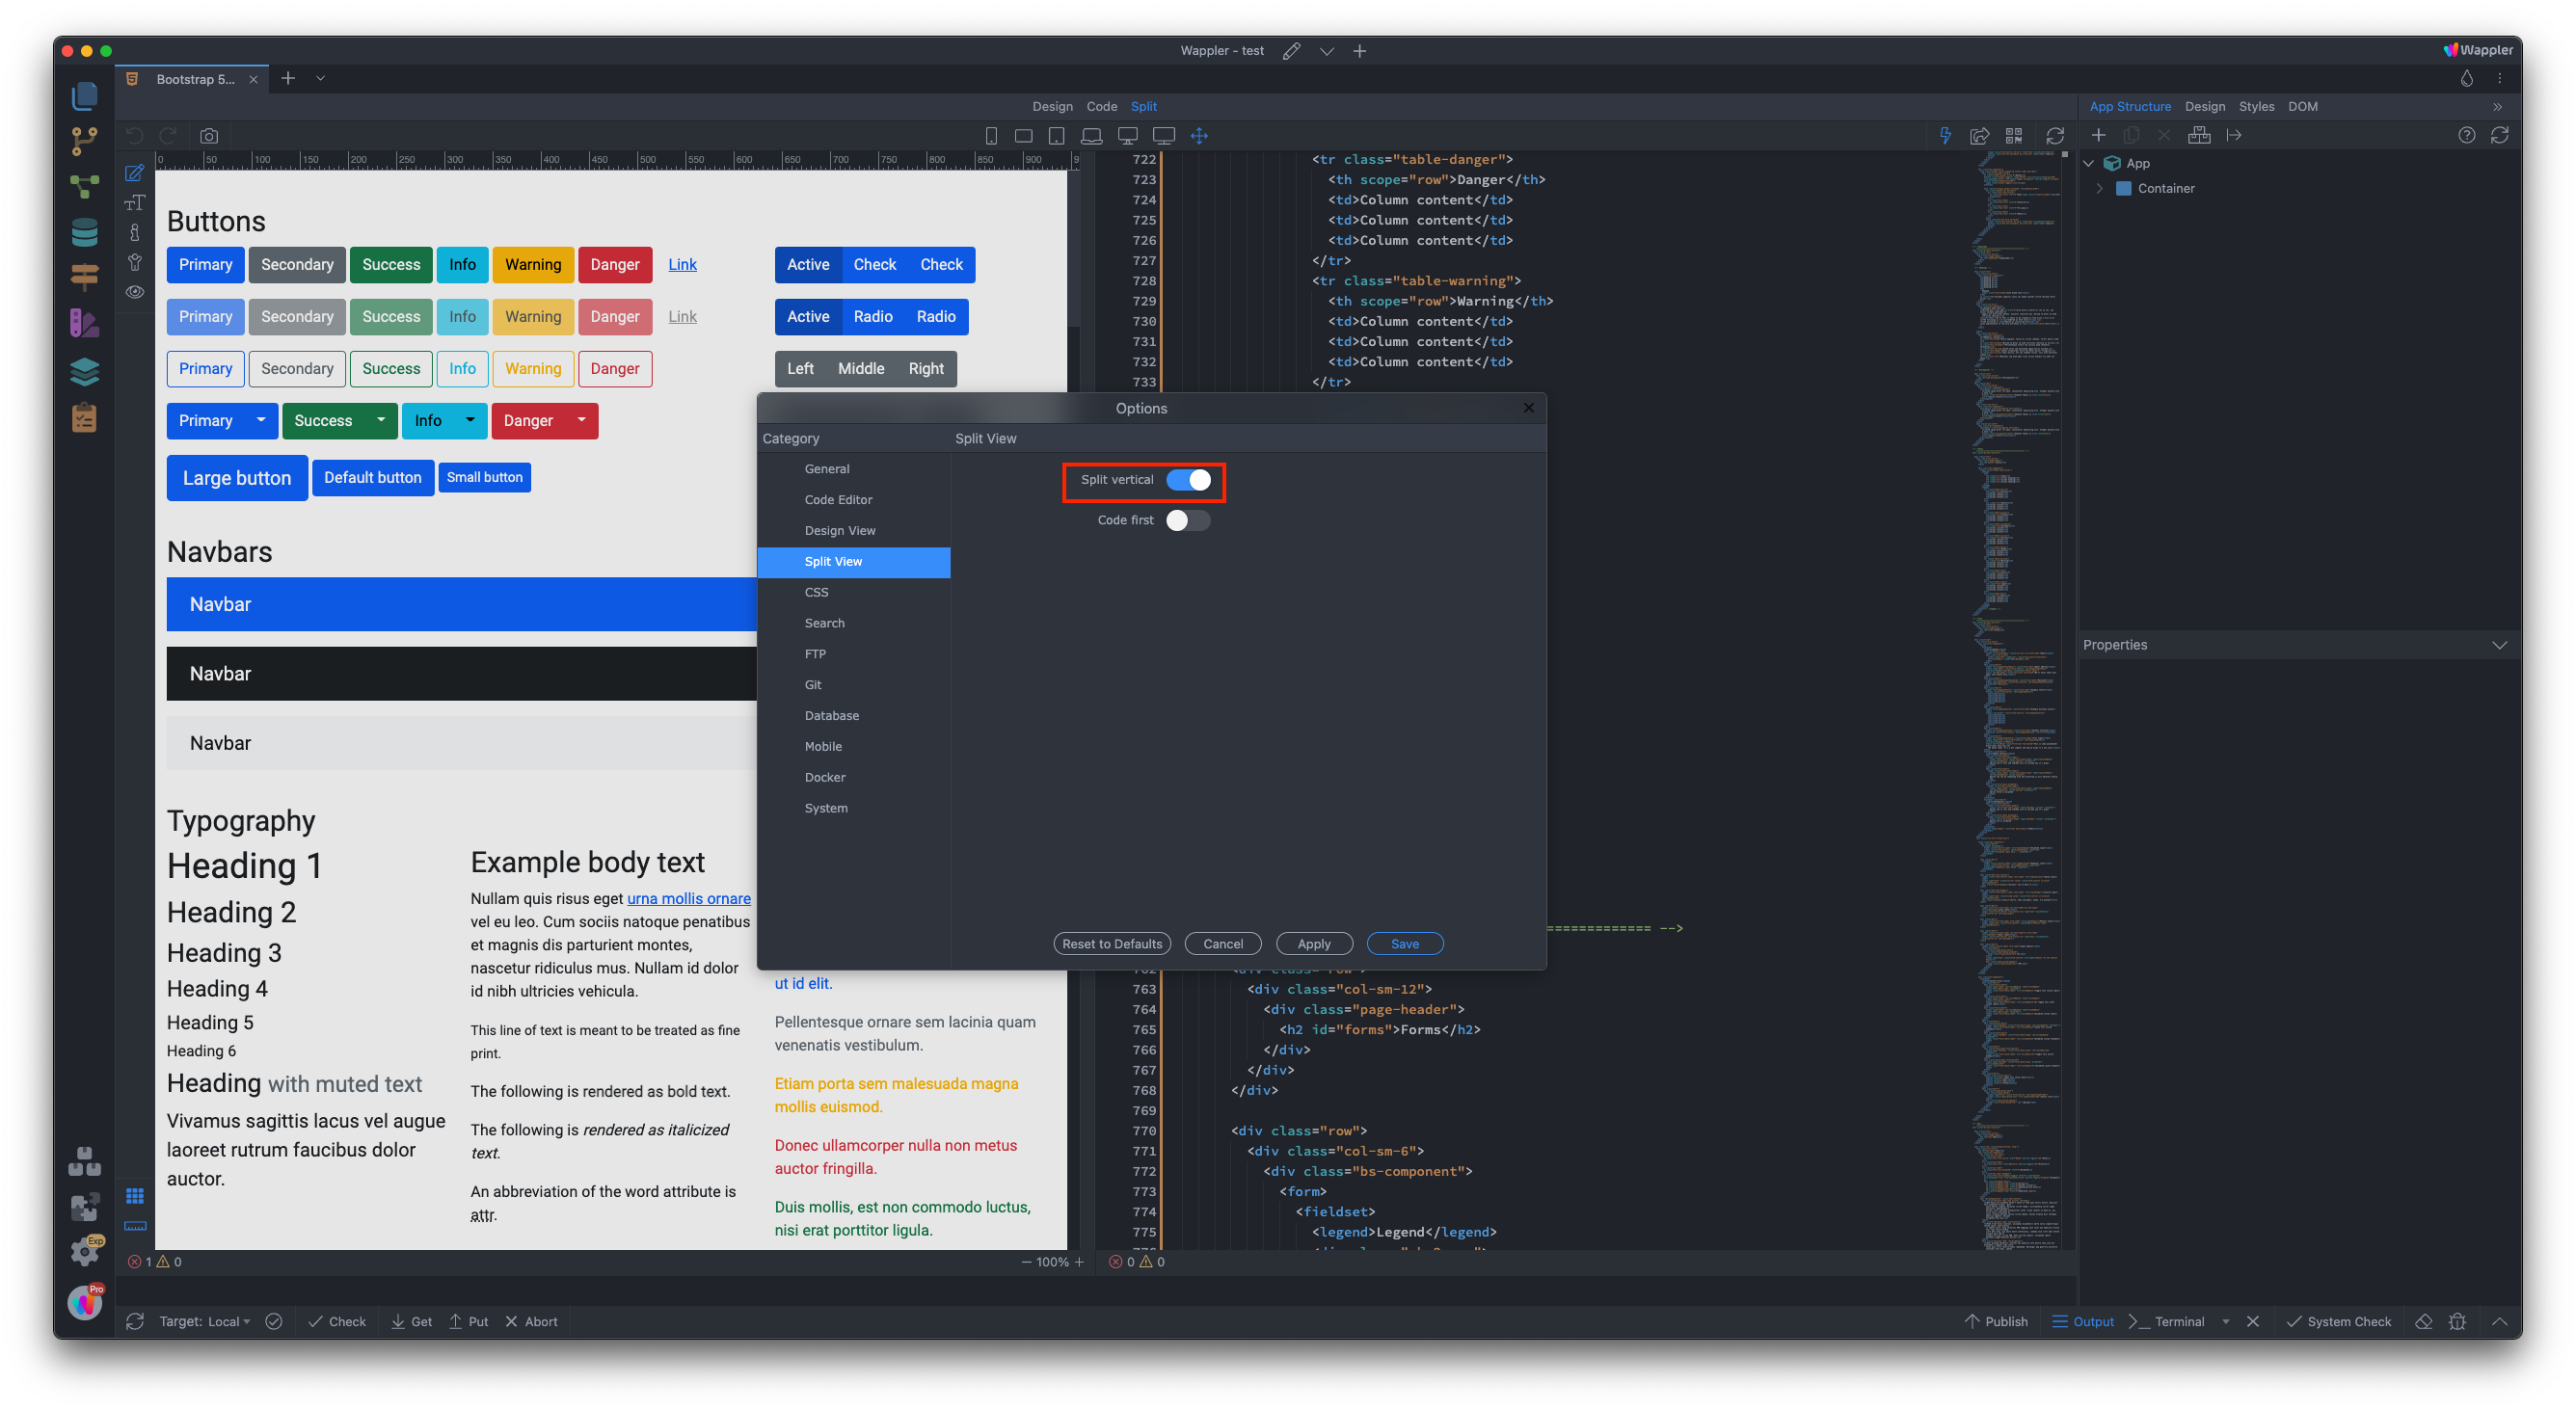Enable the Code first toggle
2576x1410 pixels.
(x=1188, y=520)
